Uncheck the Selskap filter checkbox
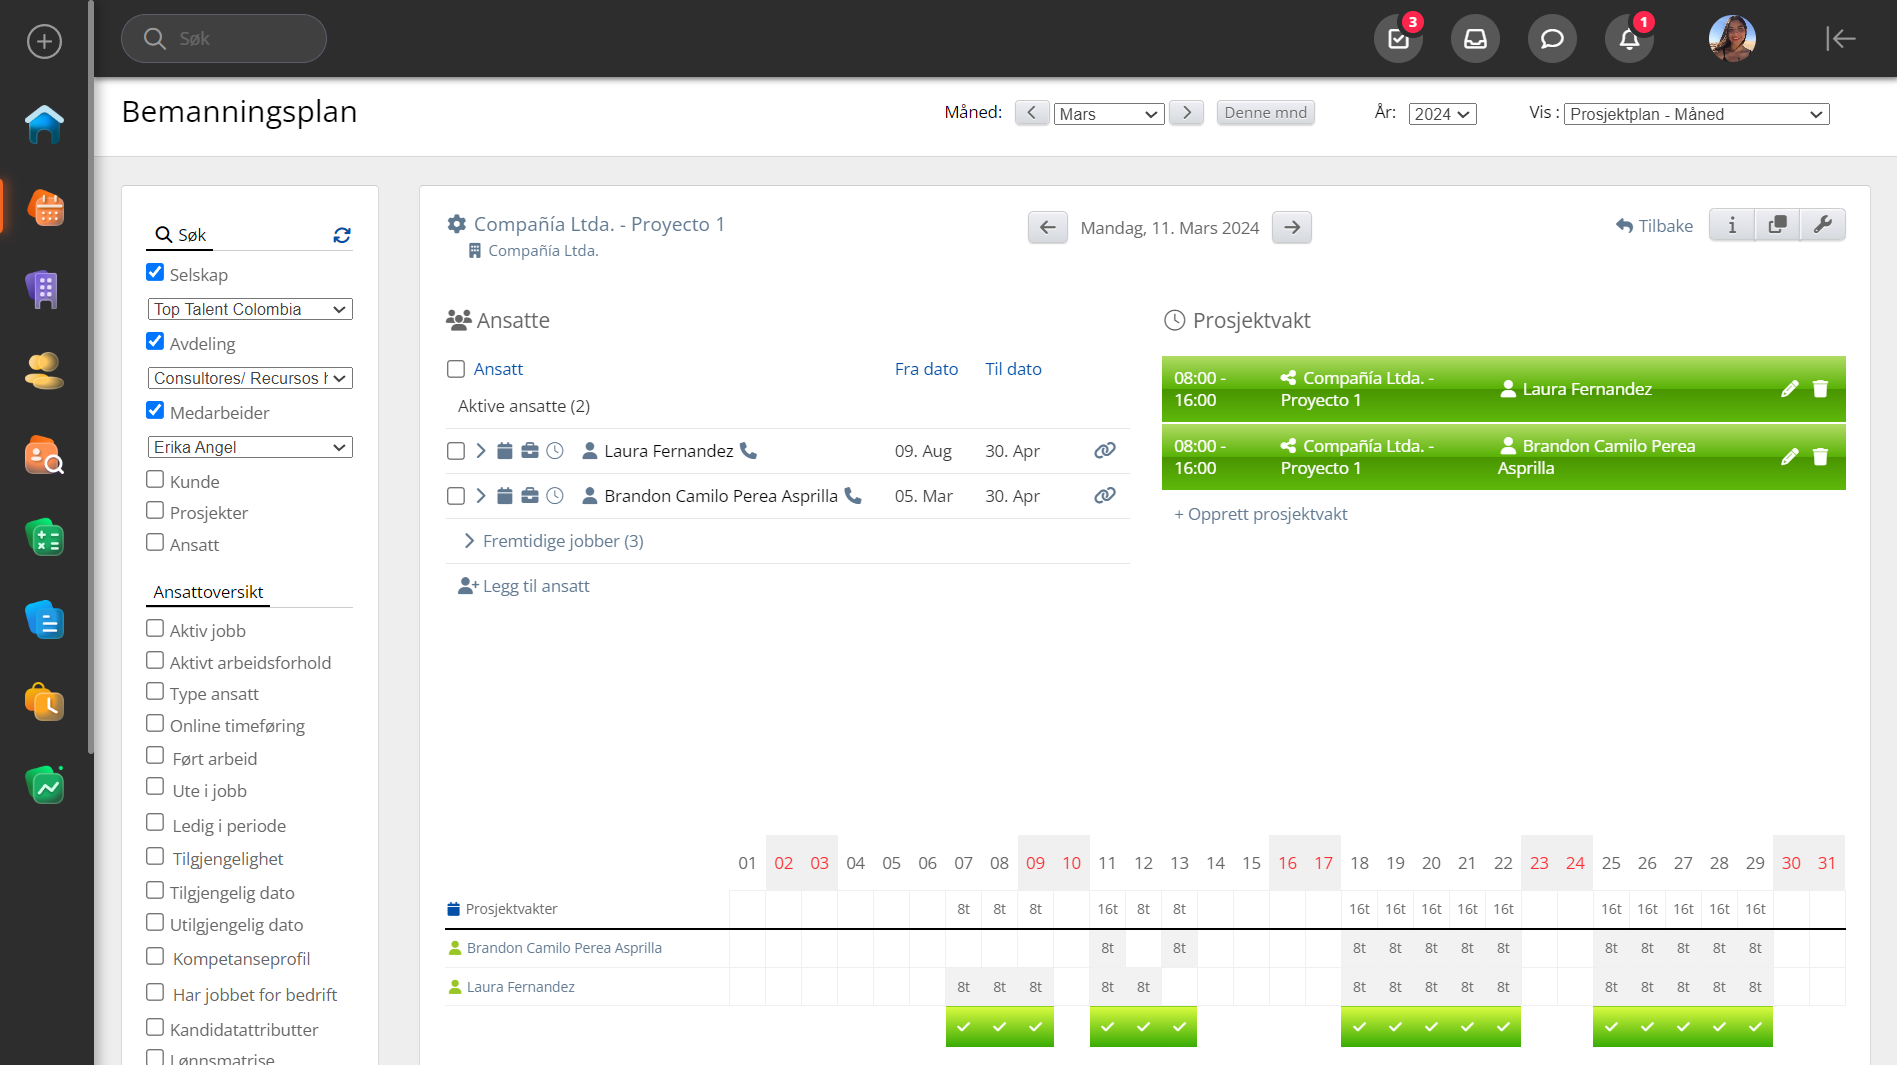This screenshot has height=1065, width=1897. tap(155, 273)
